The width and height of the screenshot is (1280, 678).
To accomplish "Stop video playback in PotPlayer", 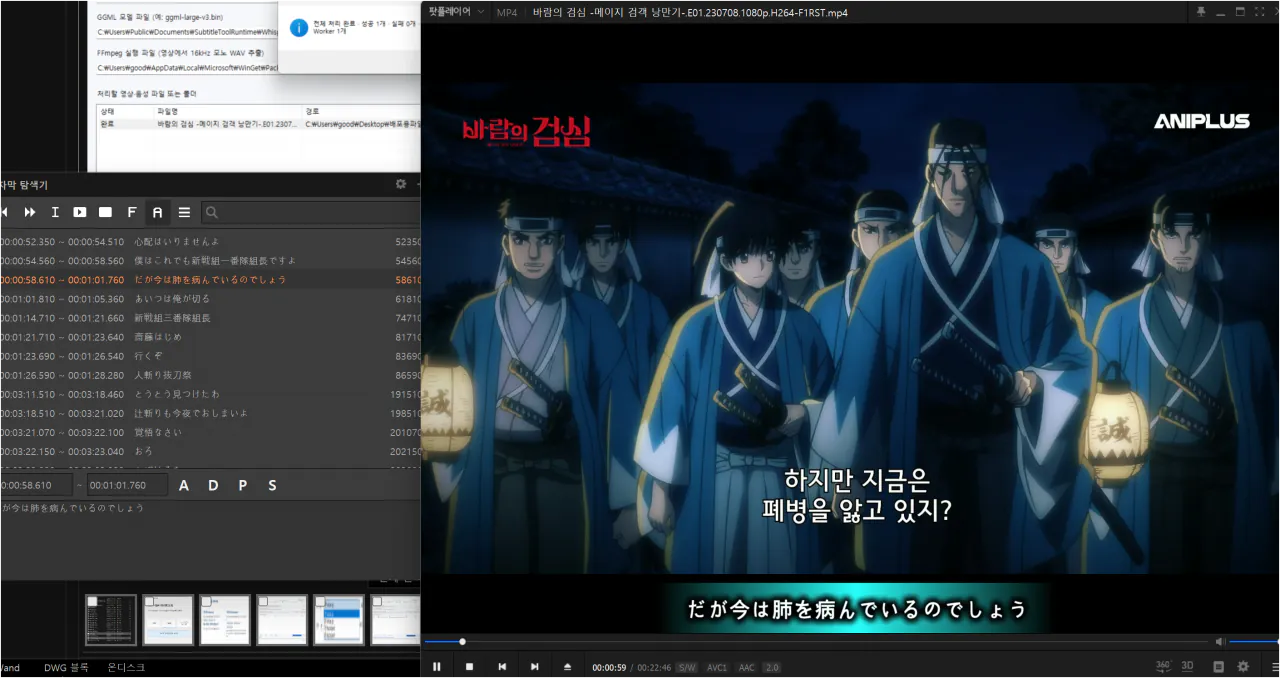I will (469, 666).
